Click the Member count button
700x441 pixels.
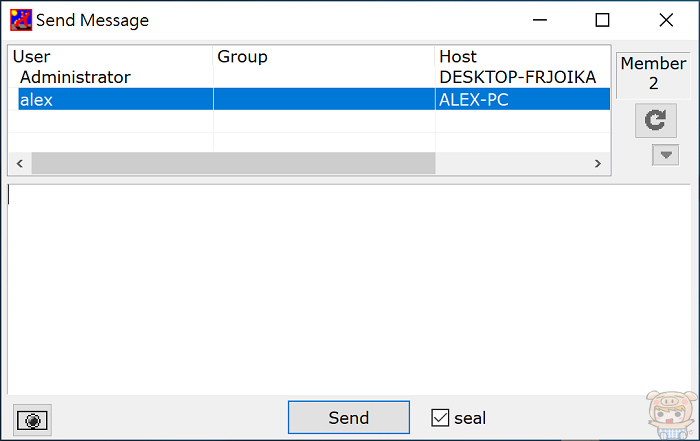point(653,73)
